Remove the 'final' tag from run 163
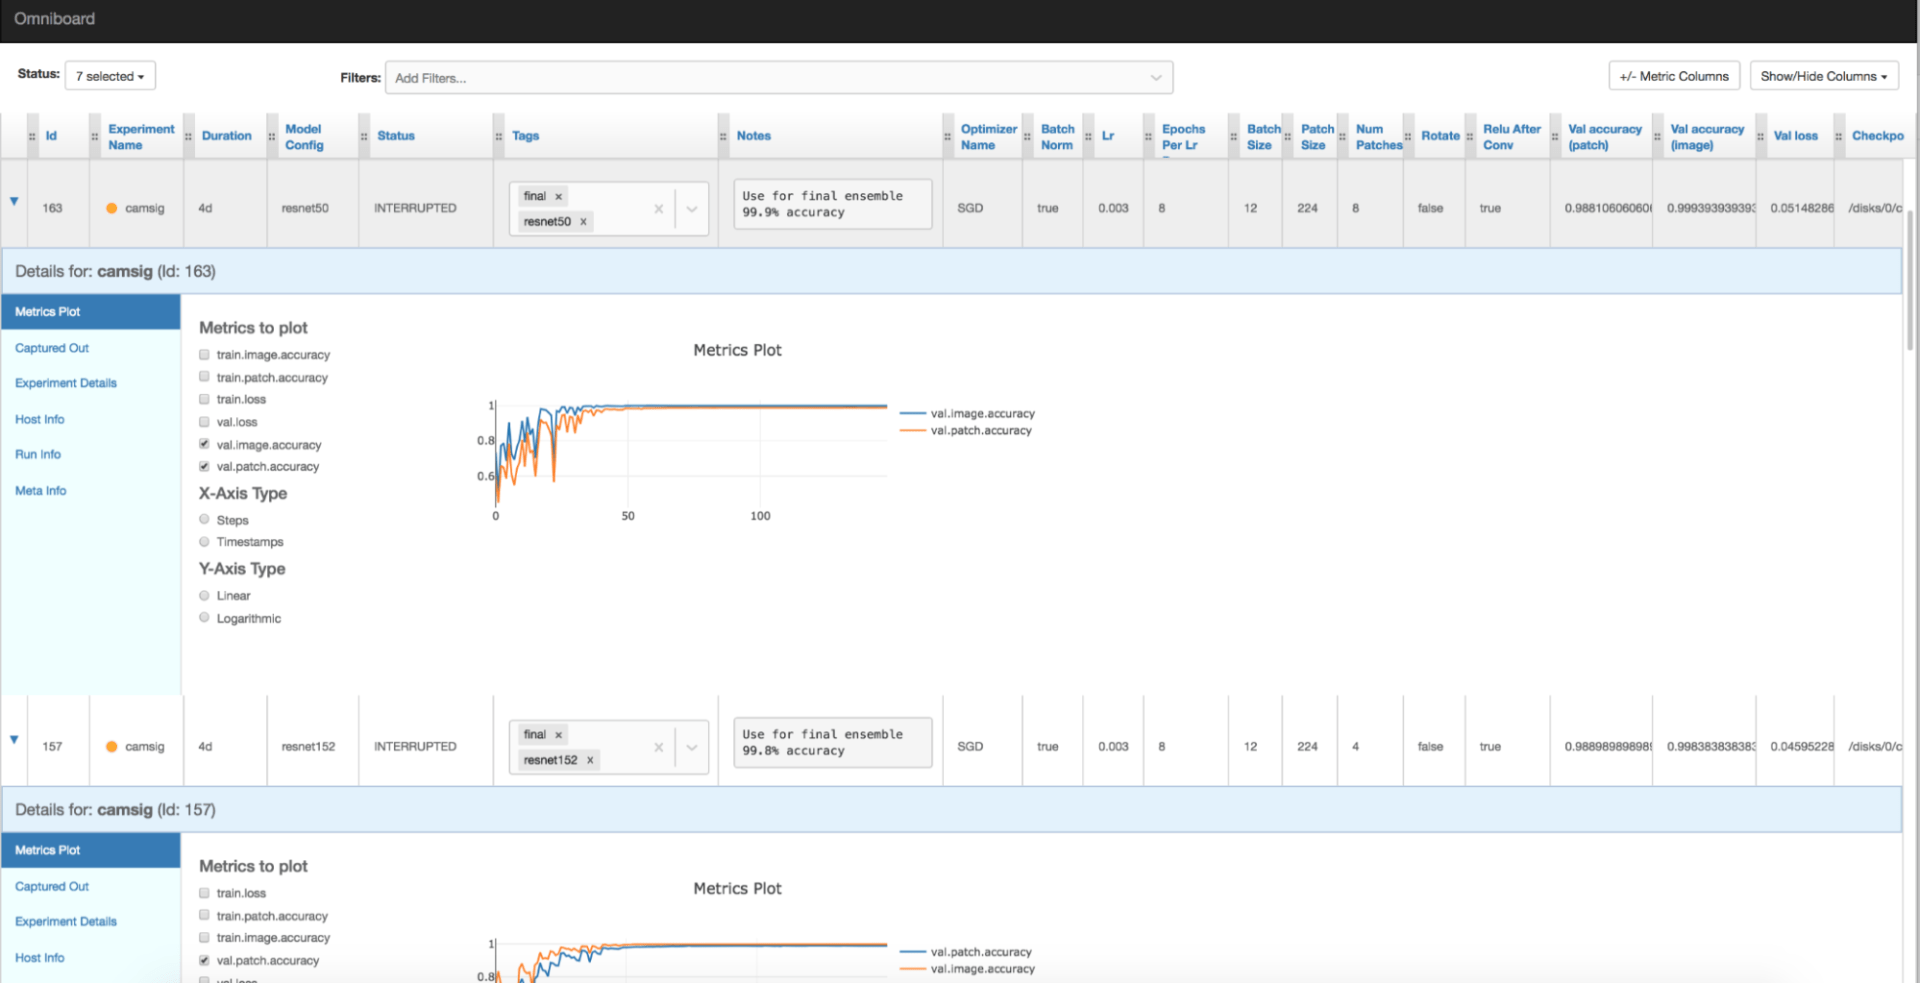 click(x=559, y=196)
